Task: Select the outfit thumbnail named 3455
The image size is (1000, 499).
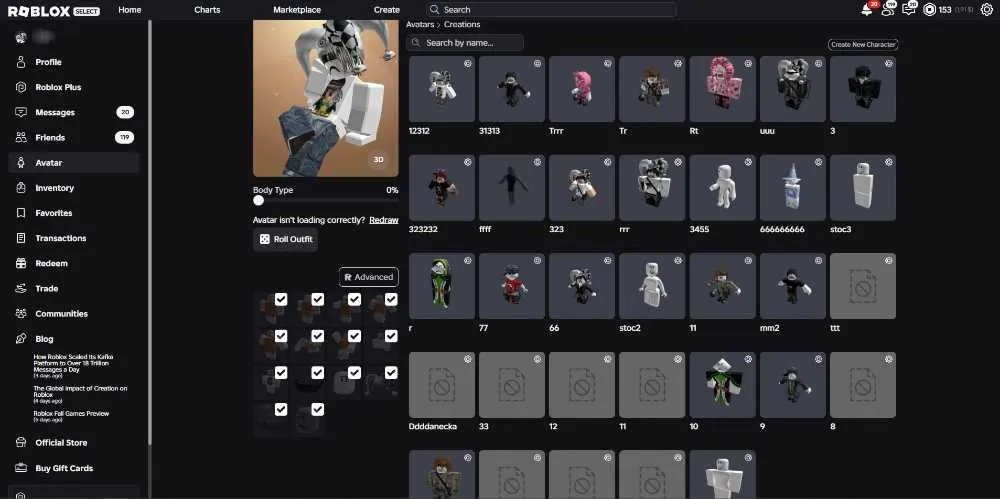Action: click(723, 188)
